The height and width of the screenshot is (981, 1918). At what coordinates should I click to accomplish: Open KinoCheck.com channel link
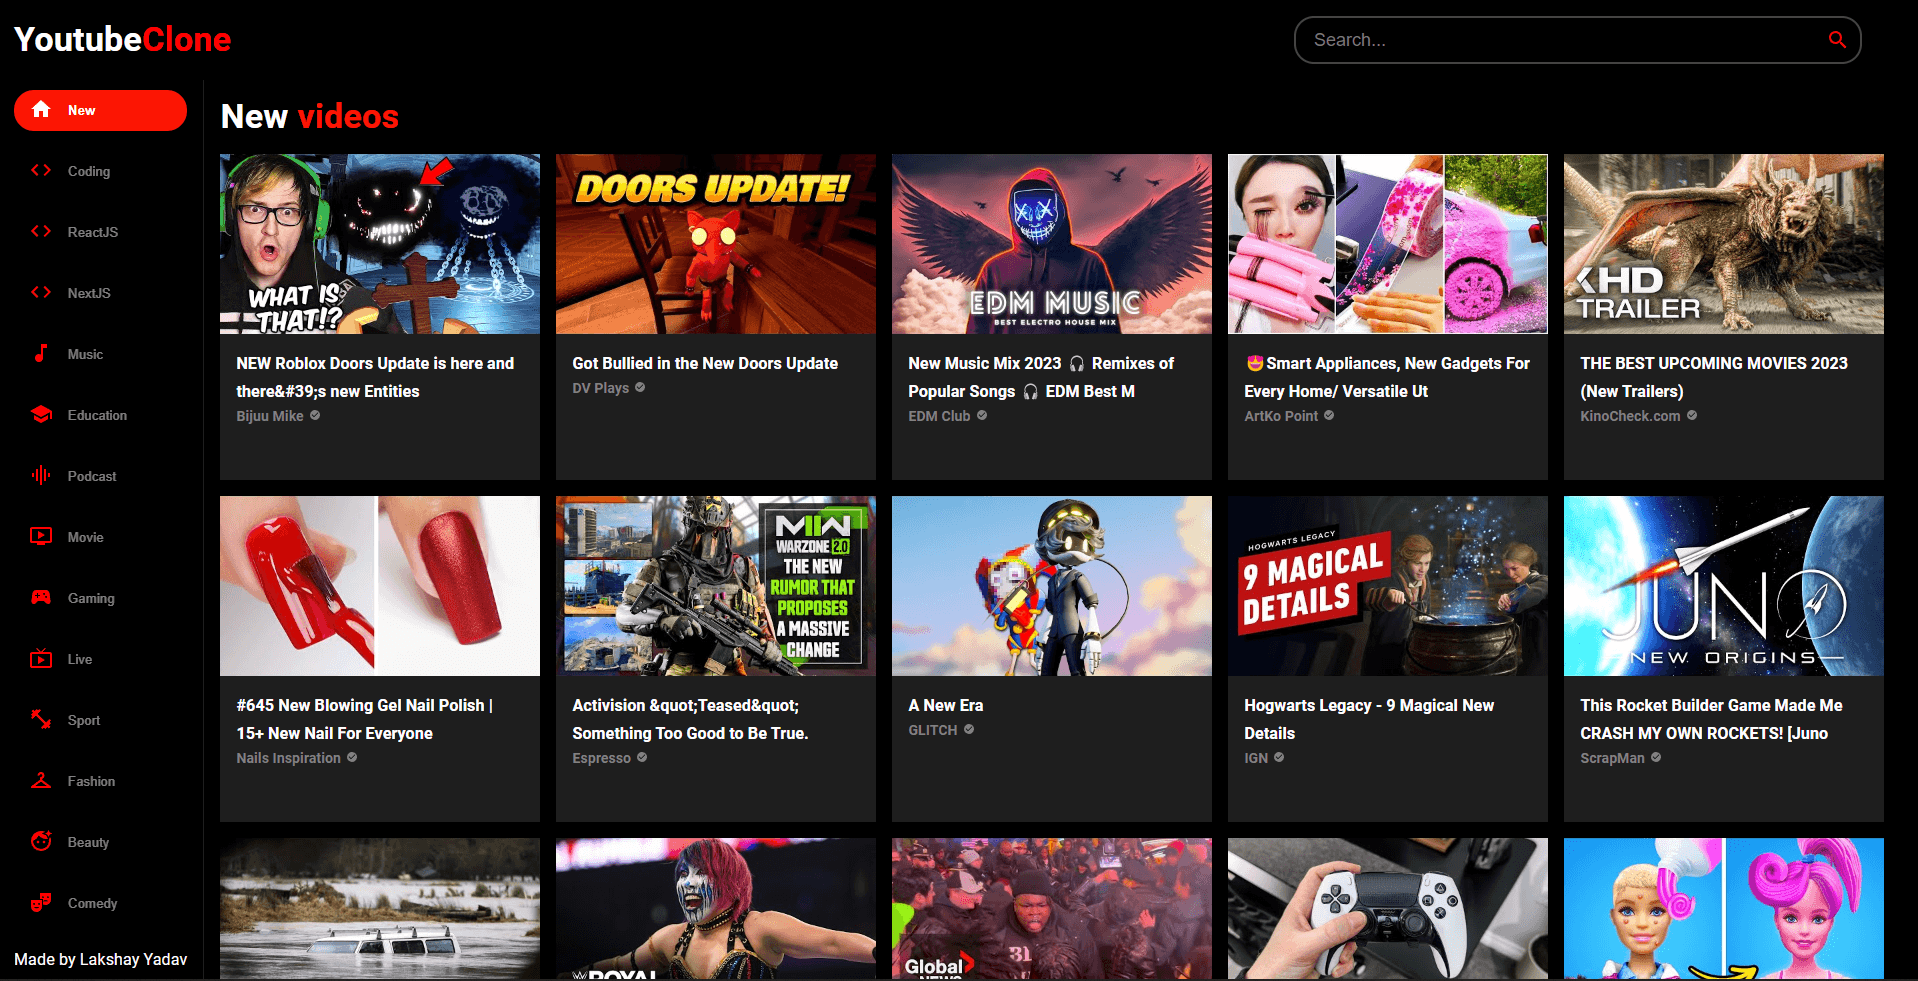click(1630, 416)
